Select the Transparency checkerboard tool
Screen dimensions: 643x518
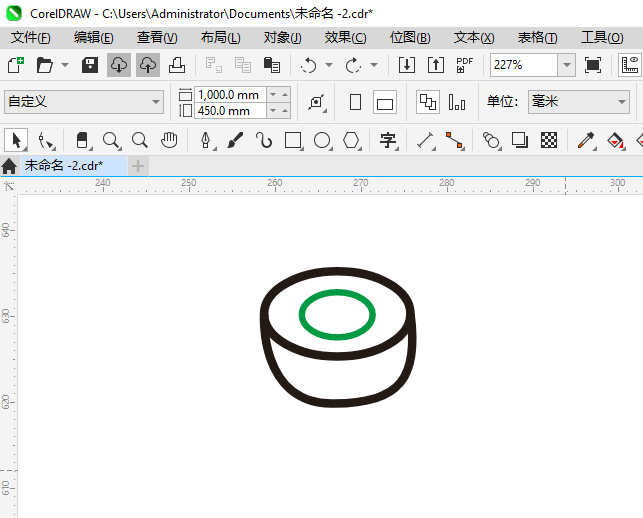click(x=549, y=140)
